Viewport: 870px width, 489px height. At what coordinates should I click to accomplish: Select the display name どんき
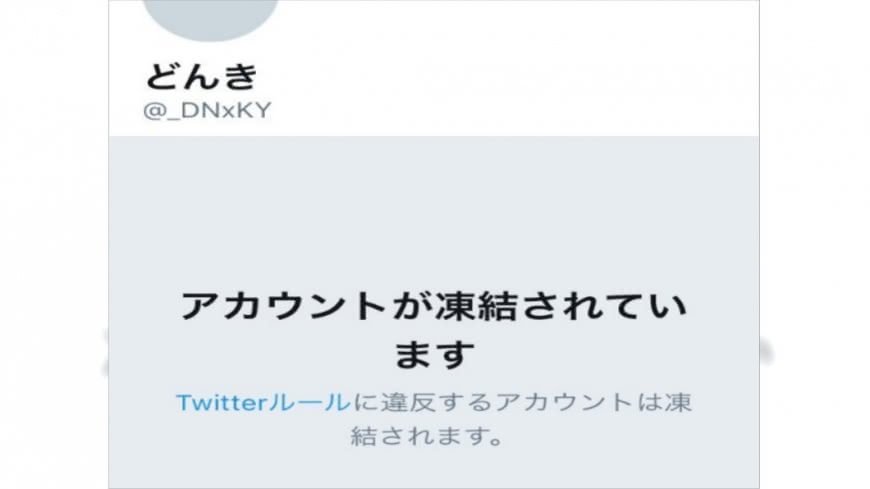202,76
